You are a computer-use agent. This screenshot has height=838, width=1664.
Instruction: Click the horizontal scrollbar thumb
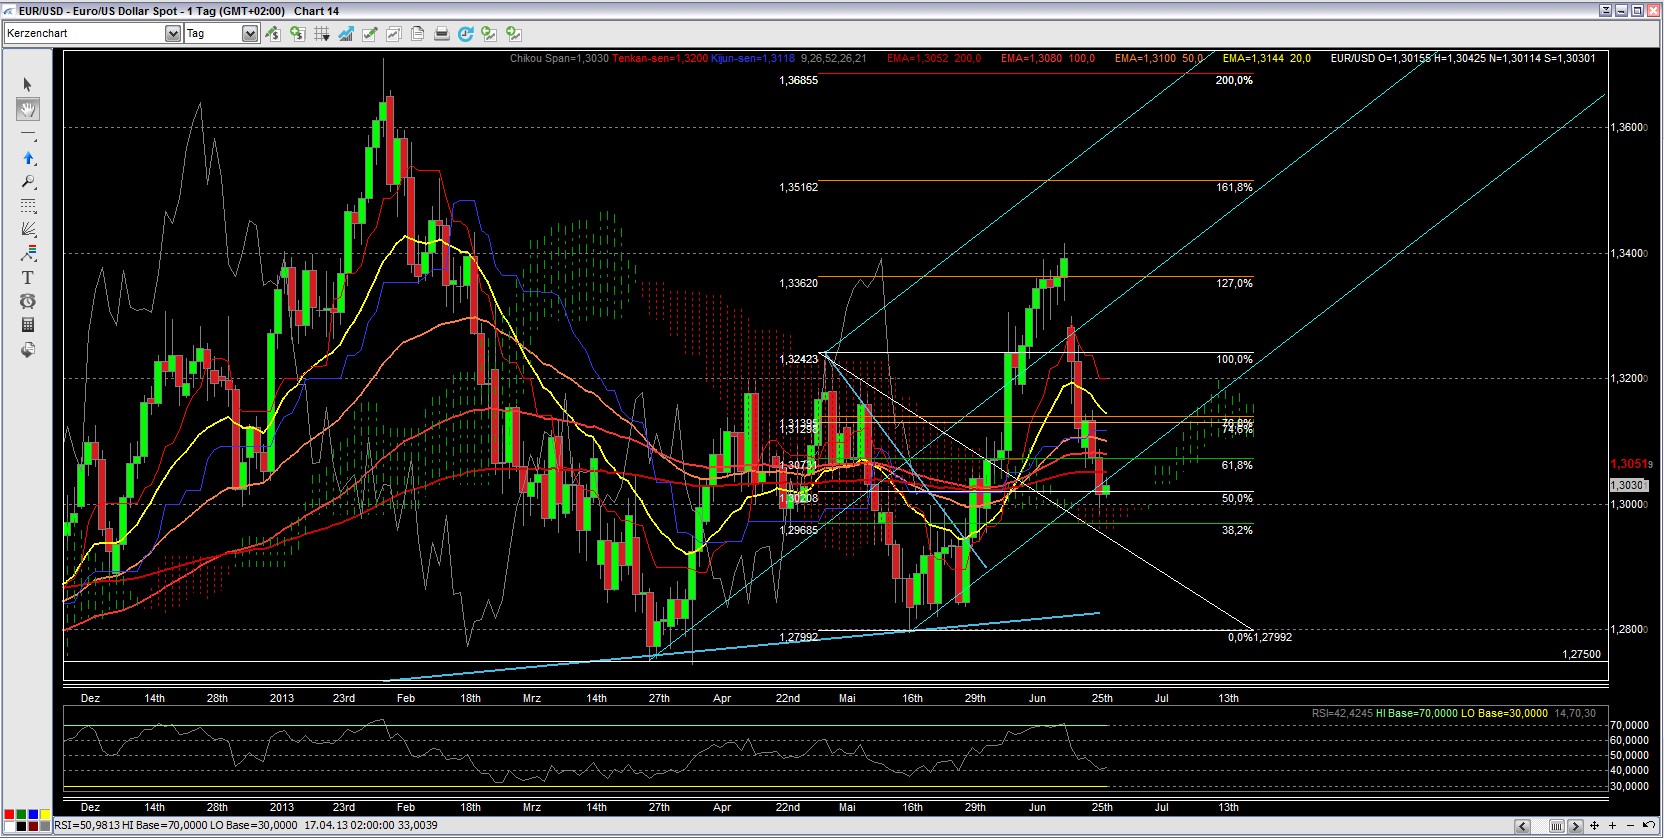[x=1556, y=826]
